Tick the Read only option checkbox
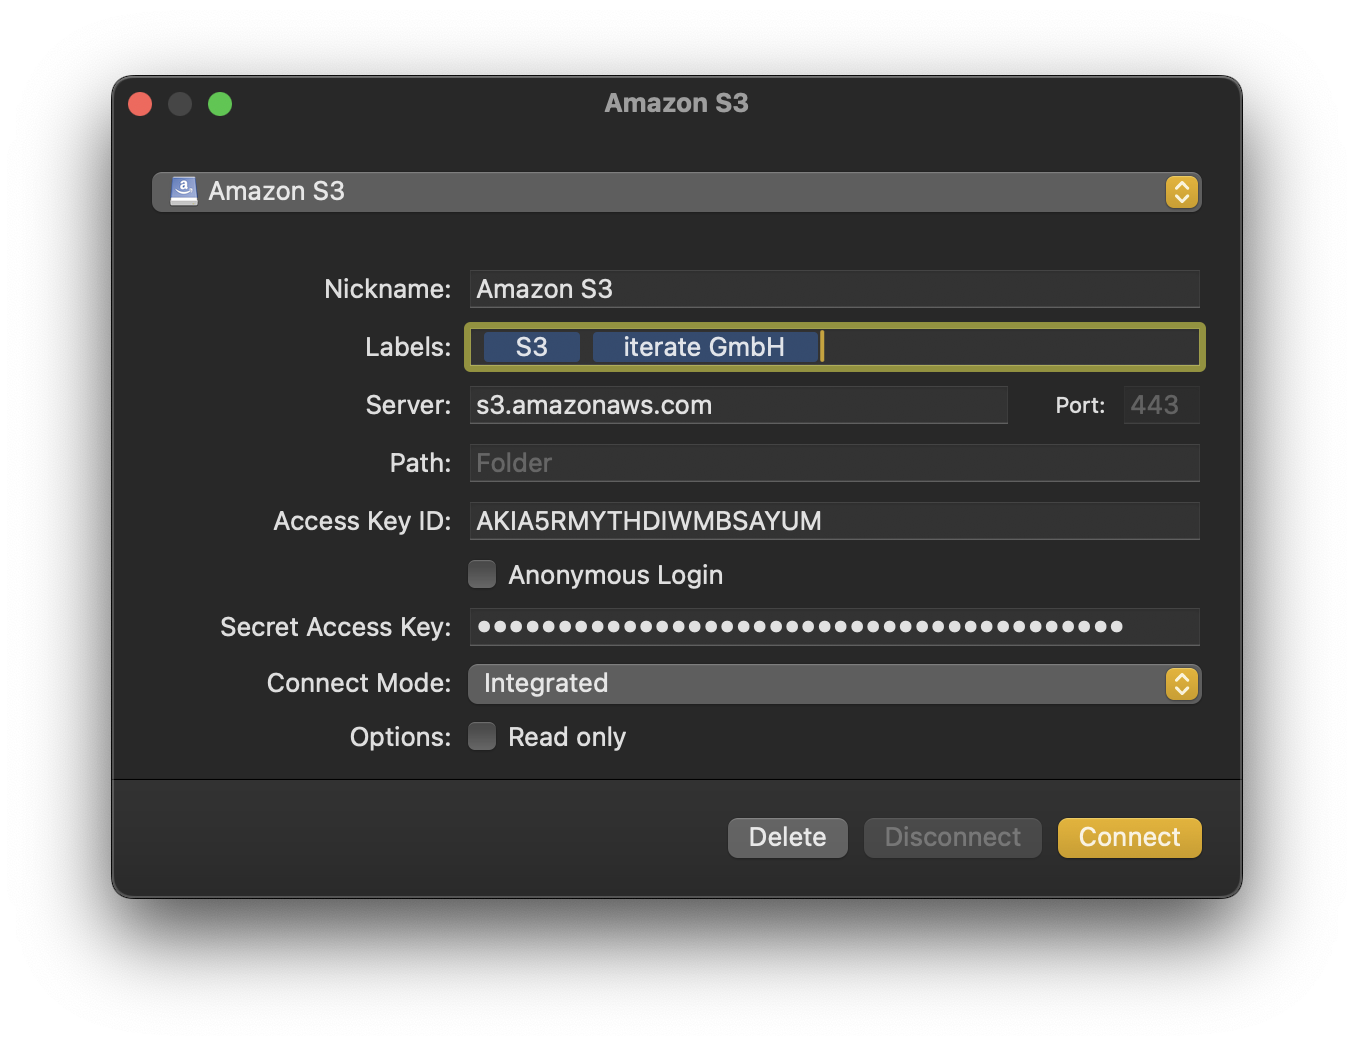The height and width of the screenshot is (1046, 1354). pos(482,736)
